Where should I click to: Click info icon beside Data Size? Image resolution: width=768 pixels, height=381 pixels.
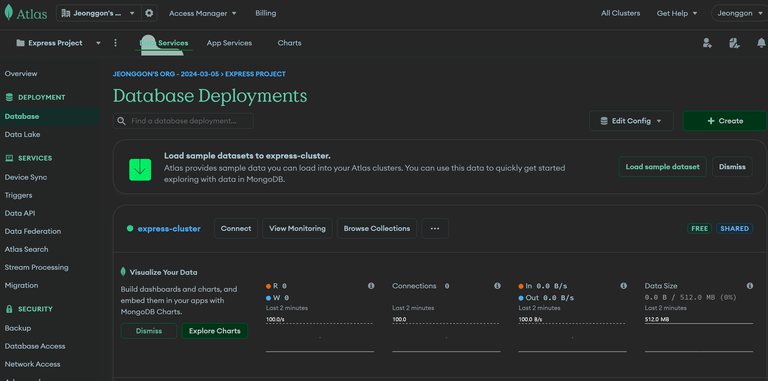(x=749, y=286)
